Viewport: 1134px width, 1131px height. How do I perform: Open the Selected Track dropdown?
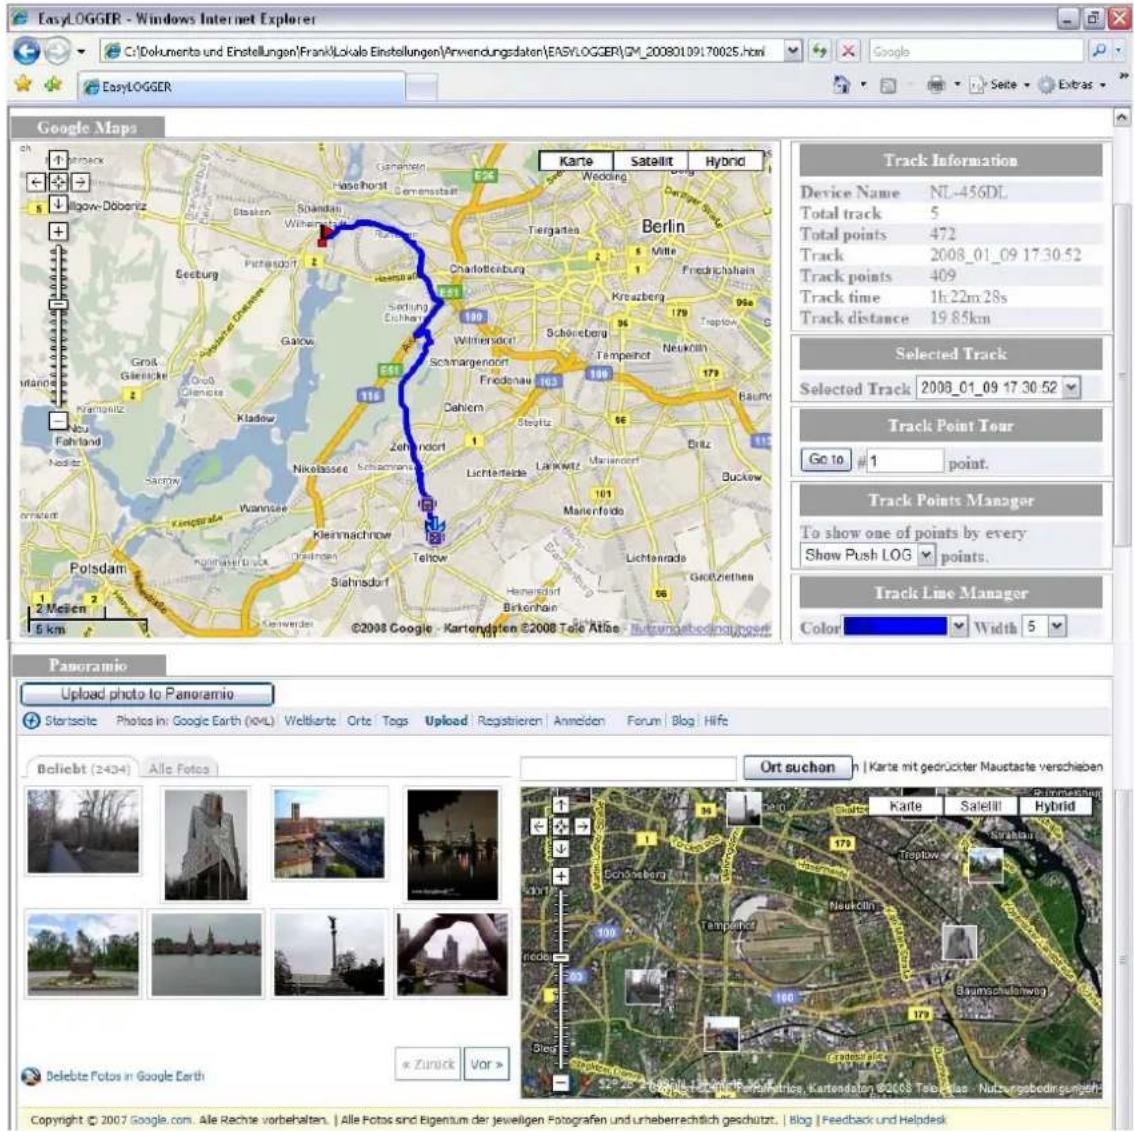[1071, 388]
